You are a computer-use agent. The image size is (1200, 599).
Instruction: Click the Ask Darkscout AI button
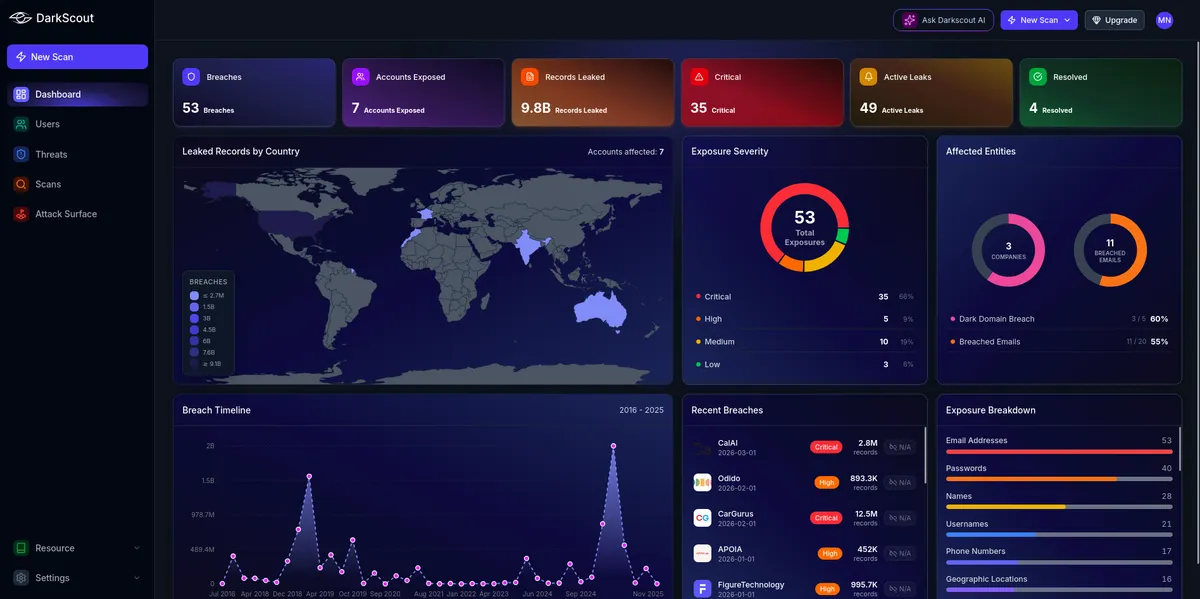943,20
